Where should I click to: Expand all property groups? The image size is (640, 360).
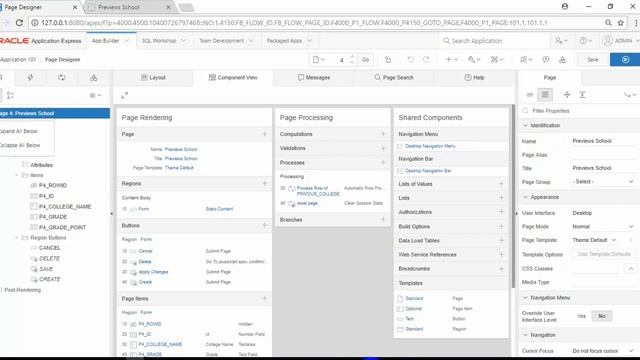(582, 95)
